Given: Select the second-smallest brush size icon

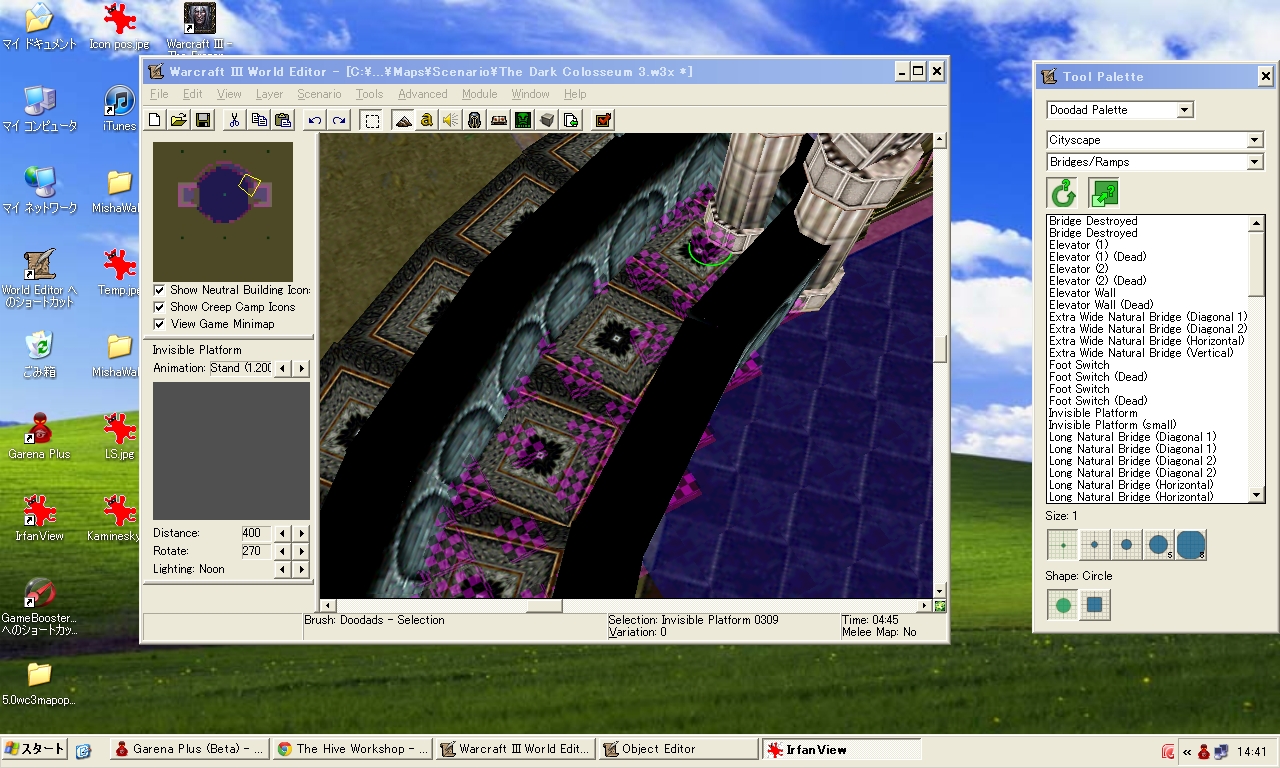Looking at the screenshot, I should point(1095,545).
